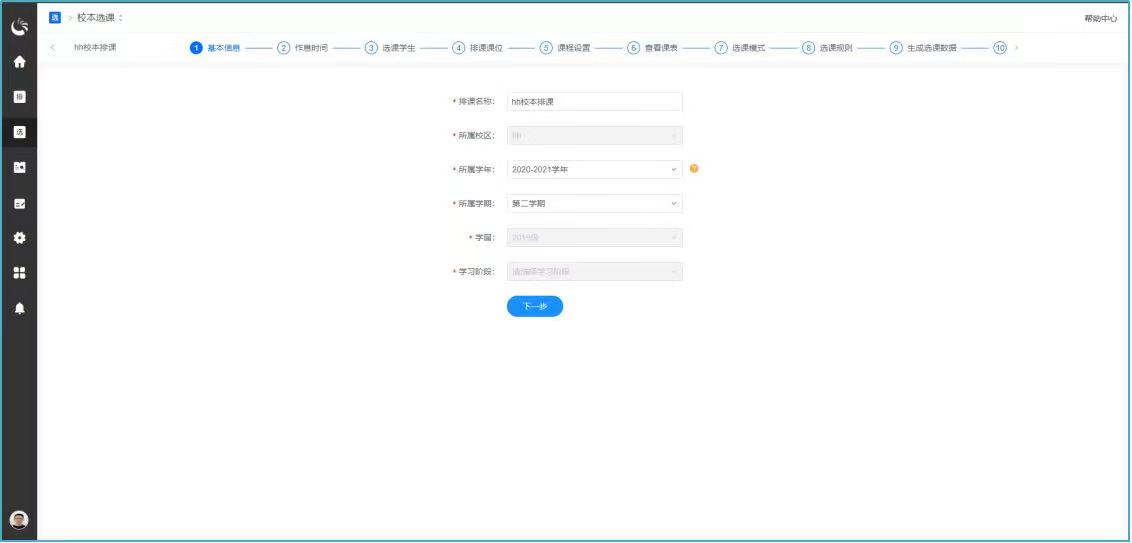Jump to step 7 选课模式
Image resolution: width=1132 pixels, height=543 pixels.
point(740,48)
